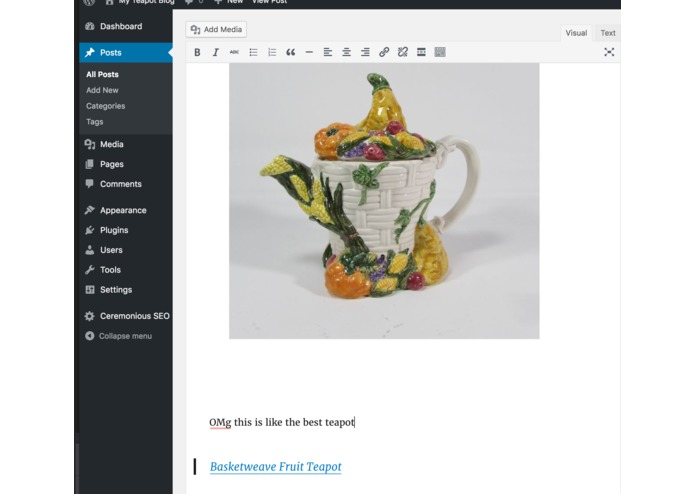Choose Add New under Posts
Image resolution: width=695 pixels, height=494 pixels.
click(x=102, y=90)
